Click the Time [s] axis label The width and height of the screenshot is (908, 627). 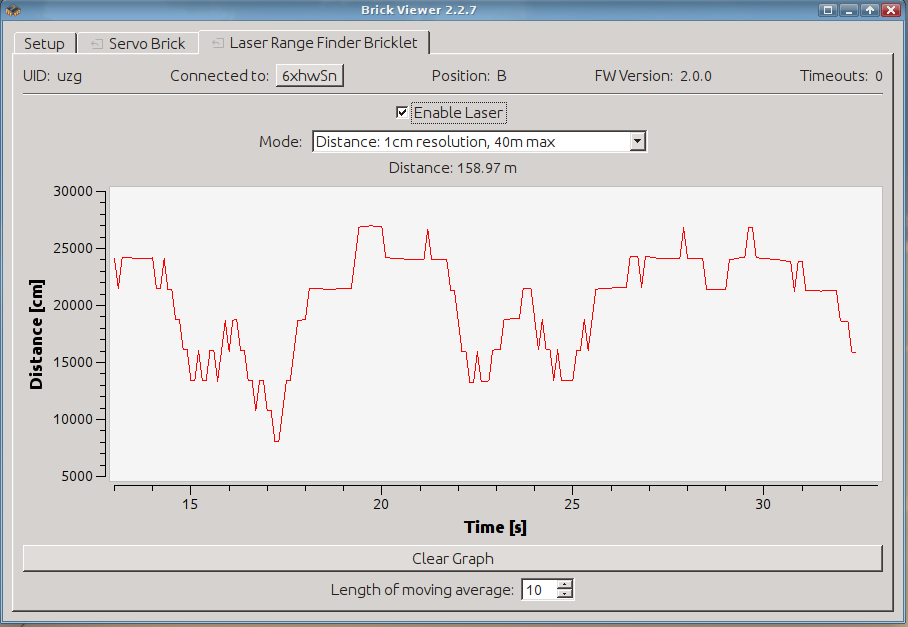point(495,527)
